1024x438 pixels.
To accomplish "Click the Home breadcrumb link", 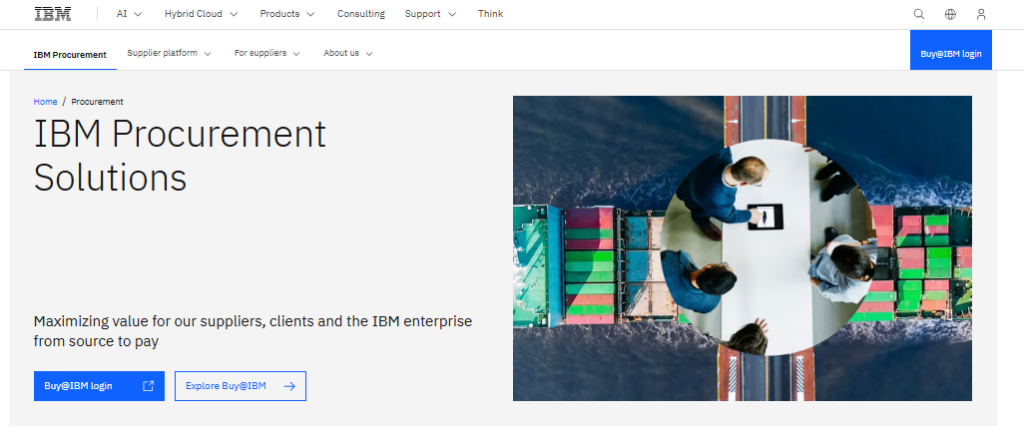I will (x=45, y=102).
